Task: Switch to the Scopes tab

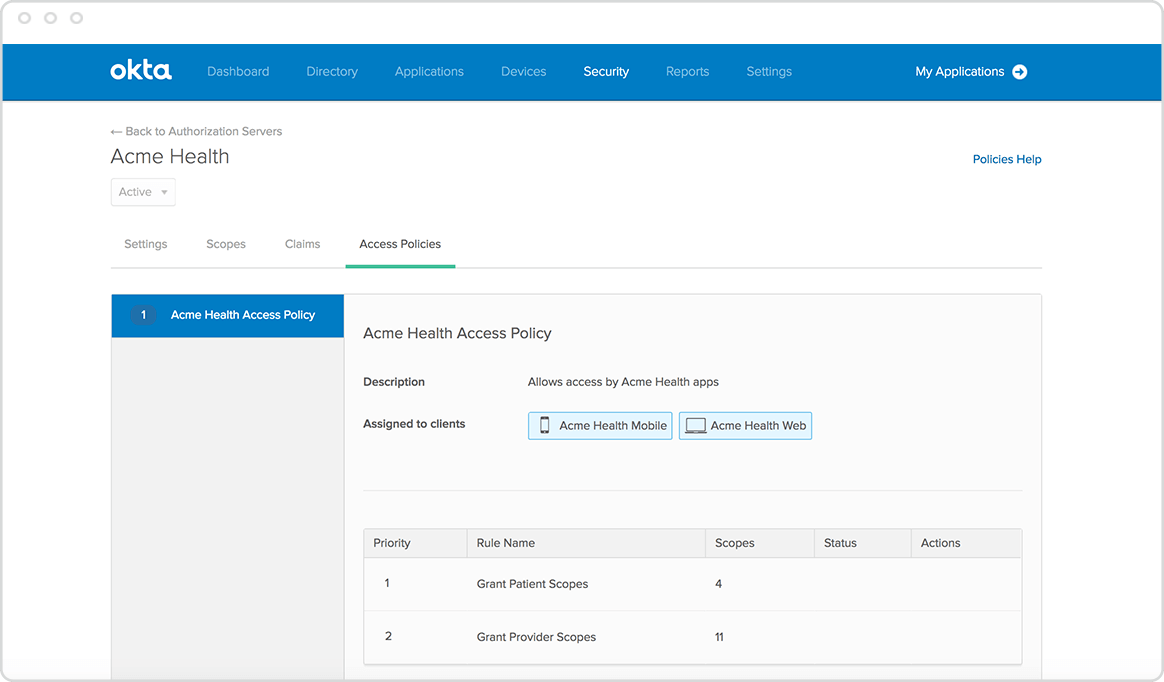Action: [226, 244]
